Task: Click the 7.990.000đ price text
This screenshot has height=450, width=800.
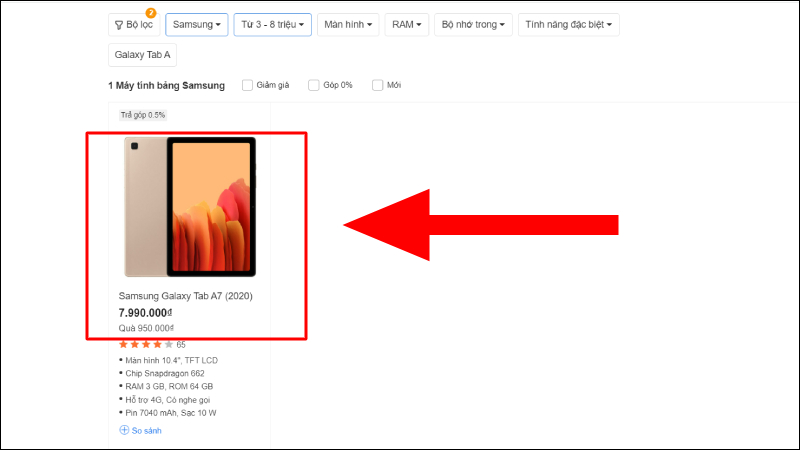Action: [145, 313]
